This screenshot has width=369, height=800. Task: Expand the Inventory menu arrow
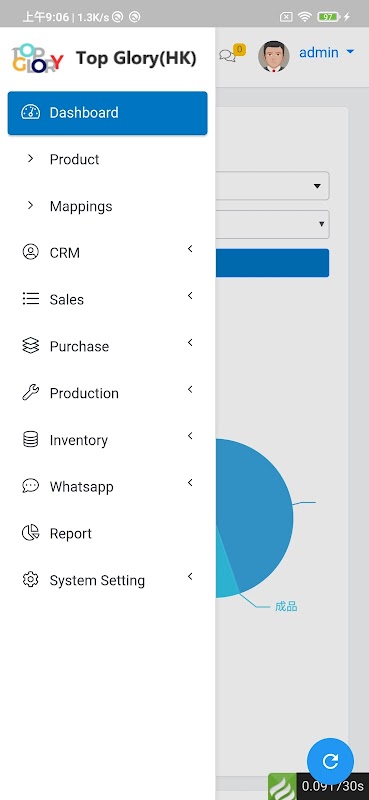pyautogui.click(x=190, y=436)
